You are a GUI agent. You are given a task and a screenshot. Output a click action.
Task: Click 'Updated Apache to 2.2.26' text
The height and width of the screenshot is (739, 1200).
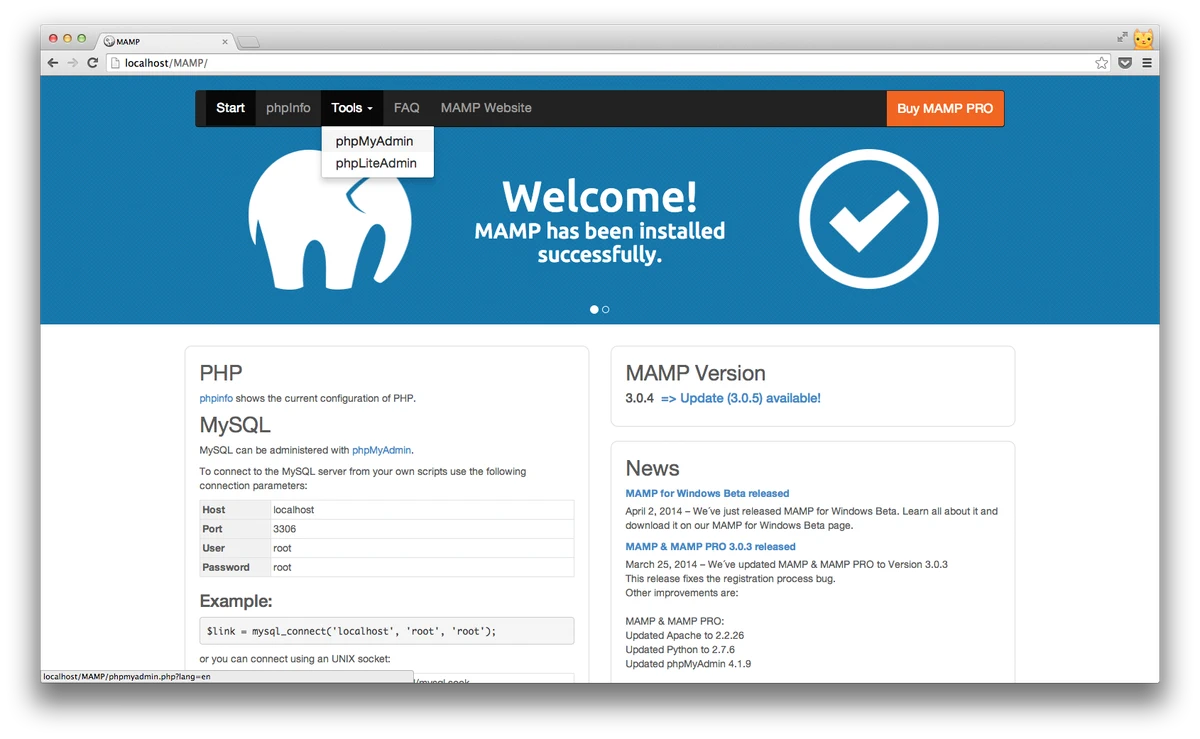685,635
